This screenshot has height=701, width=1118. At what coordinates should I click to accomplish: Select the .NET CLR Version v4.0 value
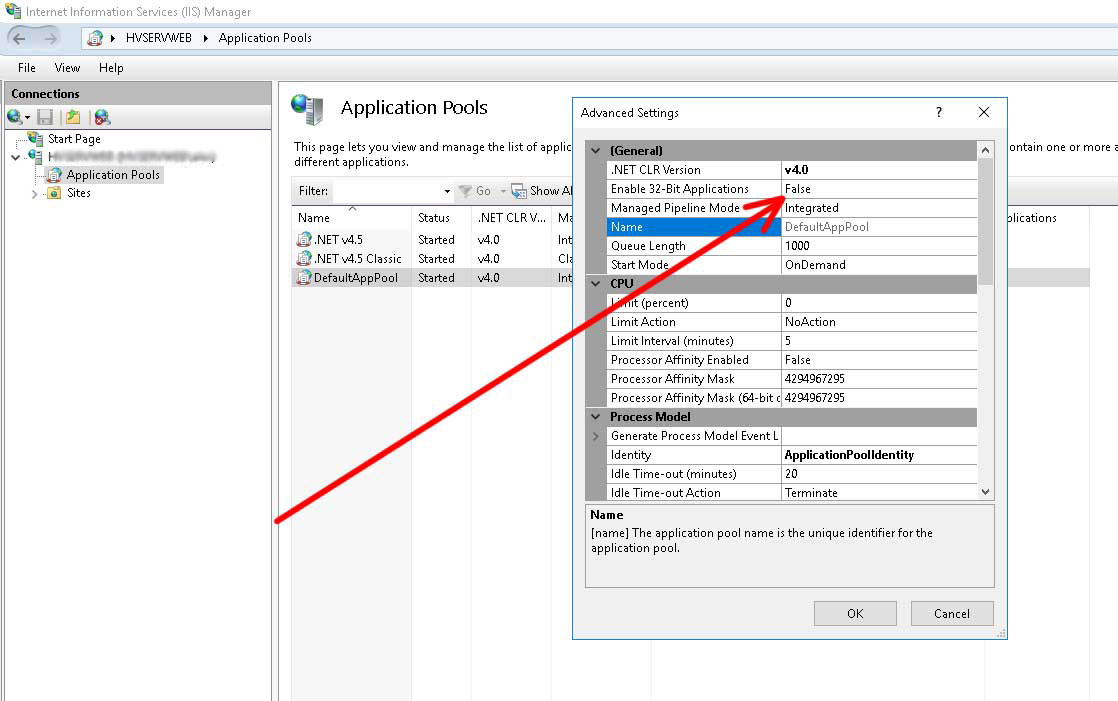pyautogui.click(x=879, y=170)
